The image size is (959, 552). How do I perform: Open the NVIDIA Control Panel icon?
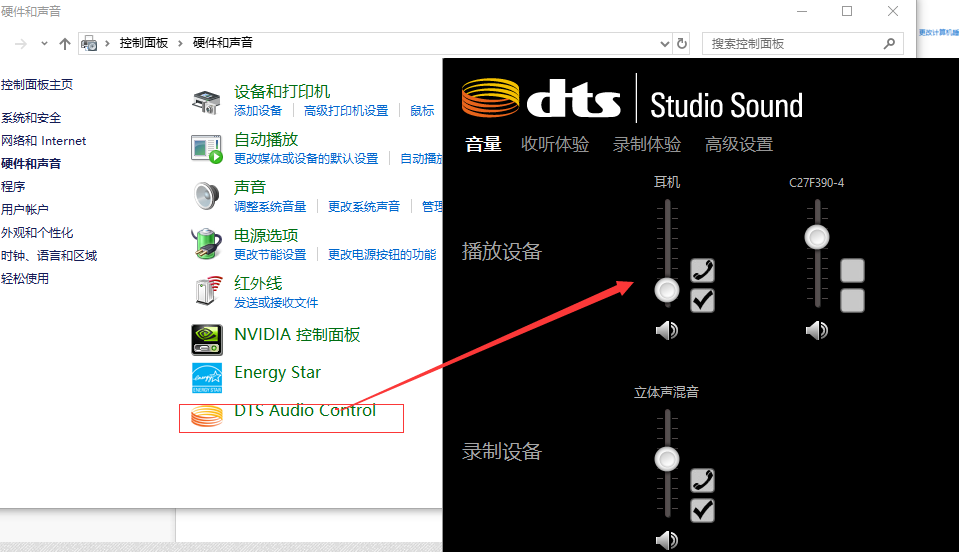click(207, 340)
